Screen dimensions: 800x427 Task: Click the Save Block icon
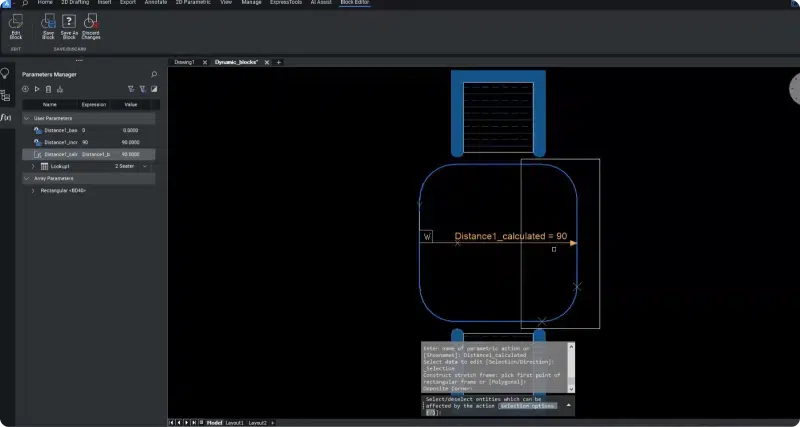(x=48, y=22)
